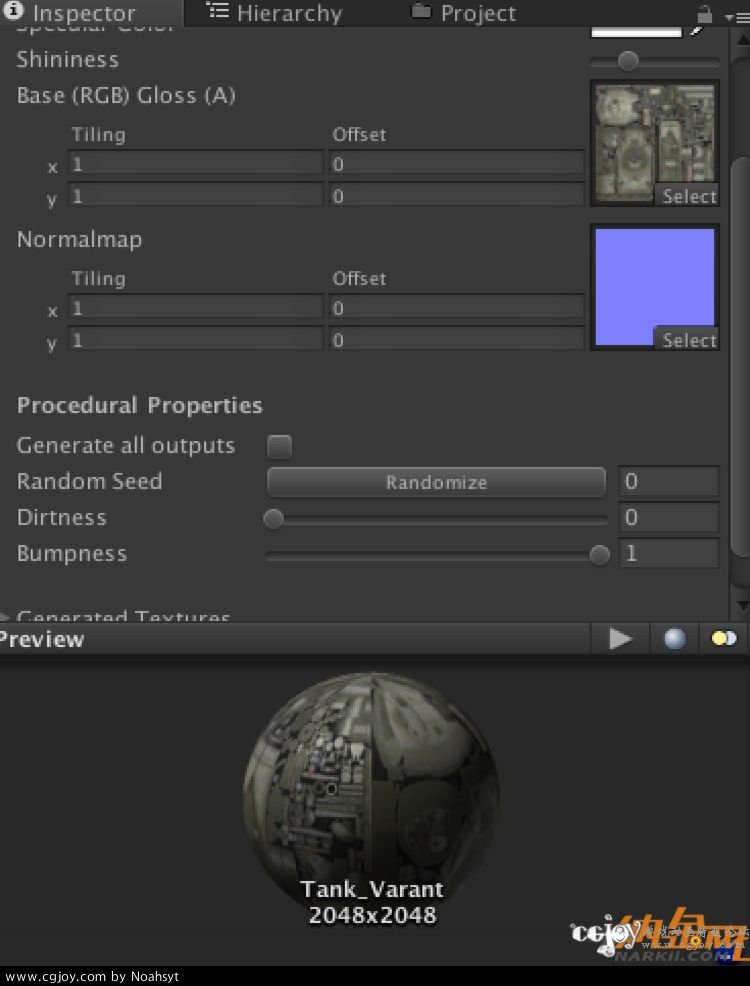Expand the Generated Textures section
Screen dimensions: 750x986
point(5,618)
